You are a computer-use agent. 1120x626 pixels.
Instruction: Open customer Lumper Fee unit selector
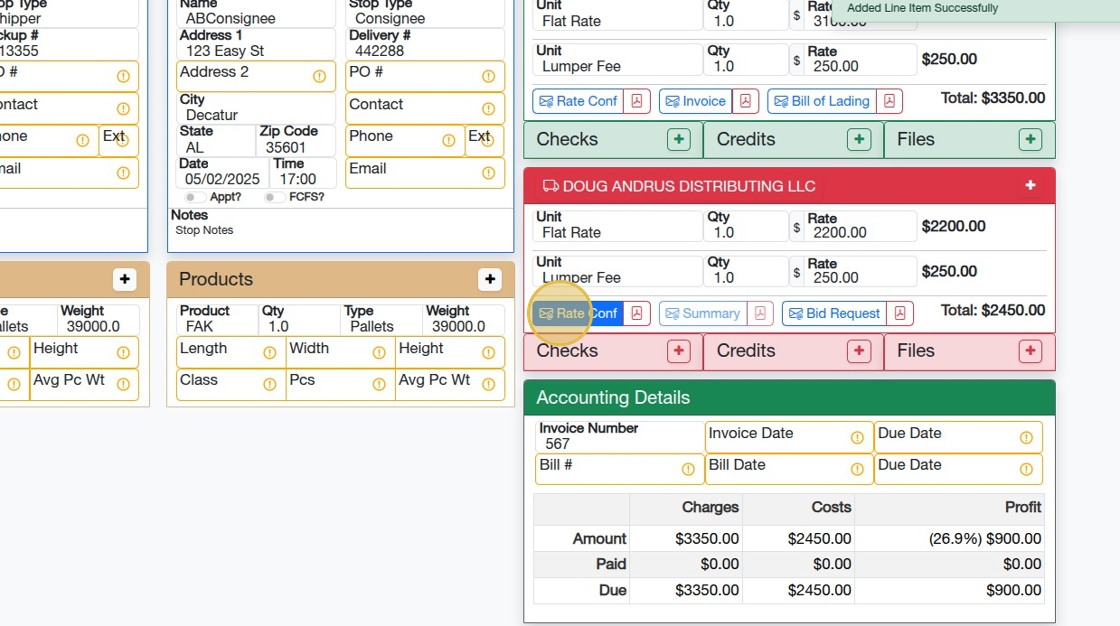click(618, 59)
